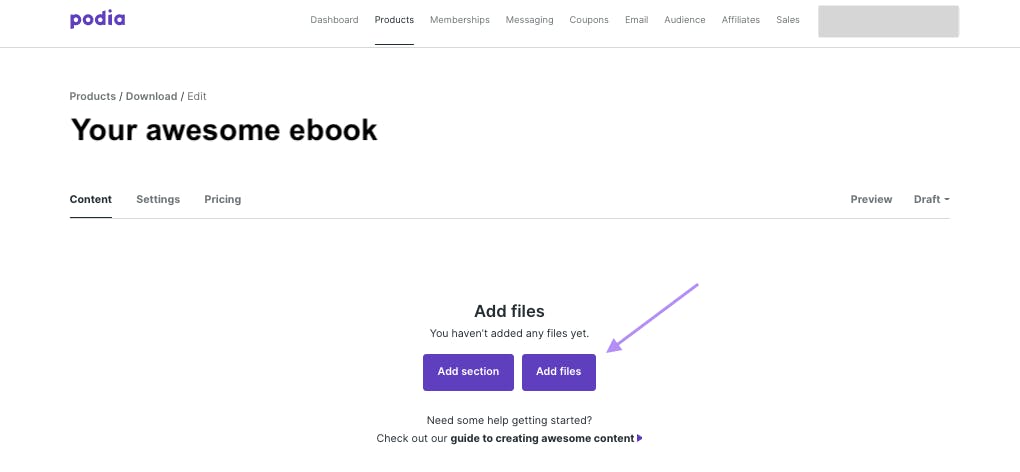1020x472 pixels.
Task: Switch to the Pricing tab
Action: (222, 200)
